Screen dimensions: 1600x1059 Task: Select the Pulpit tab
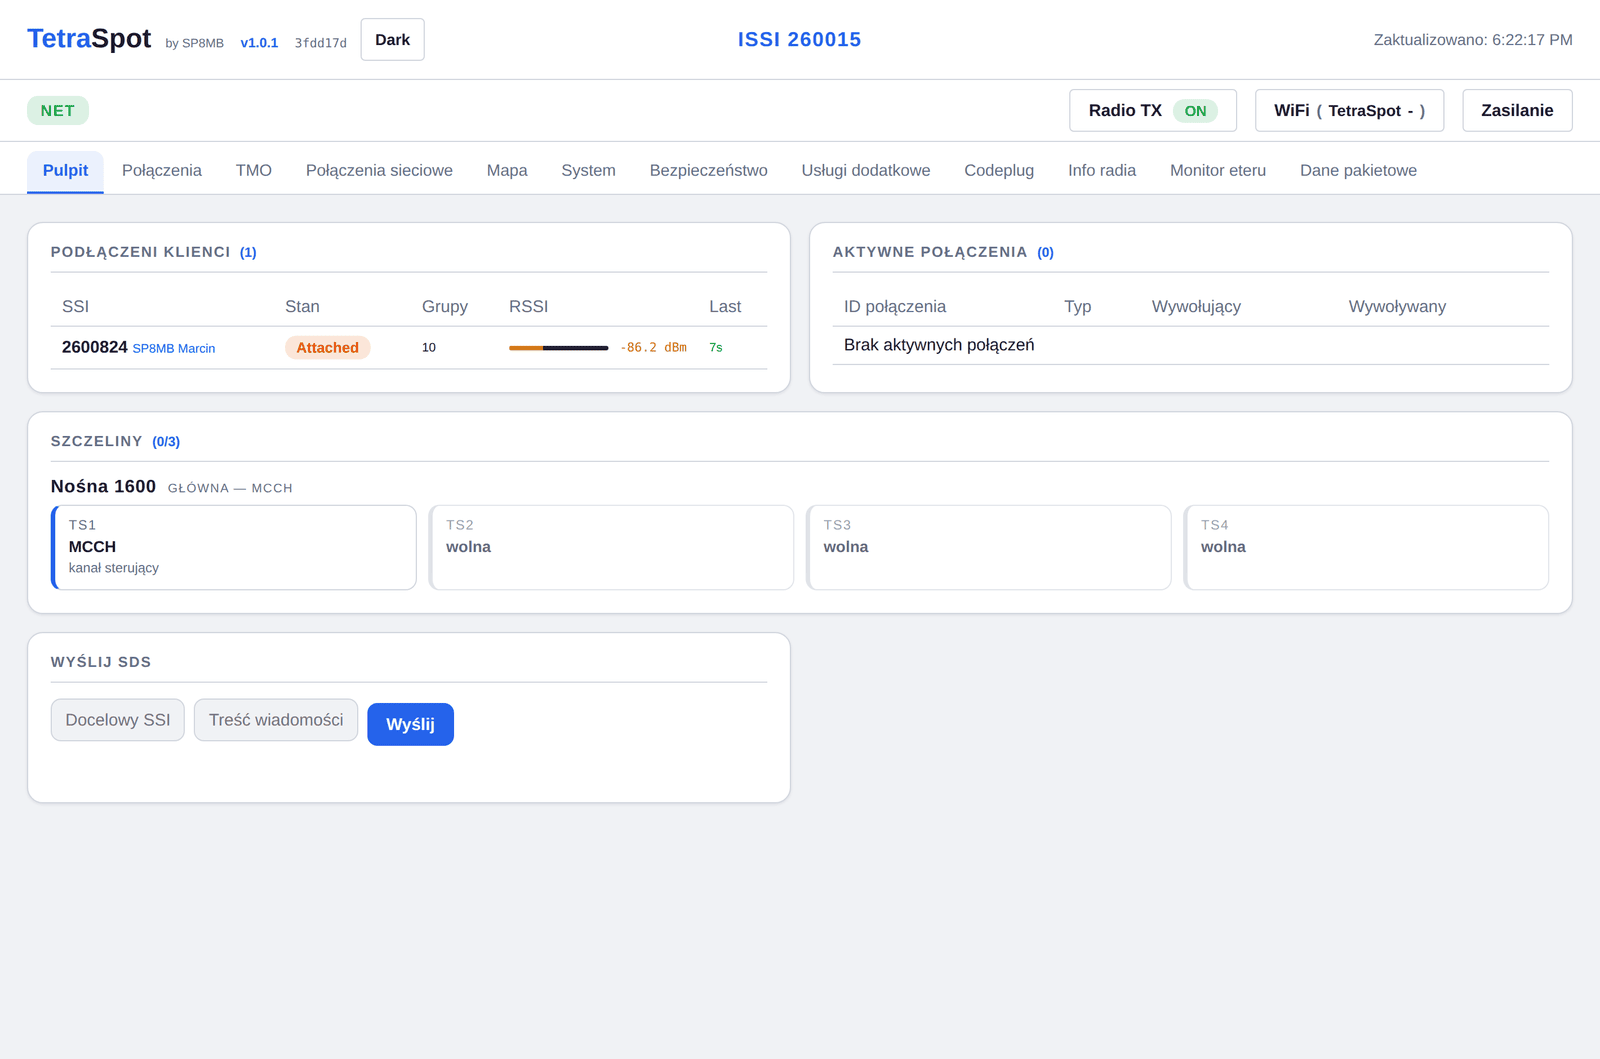coord(65,171)
